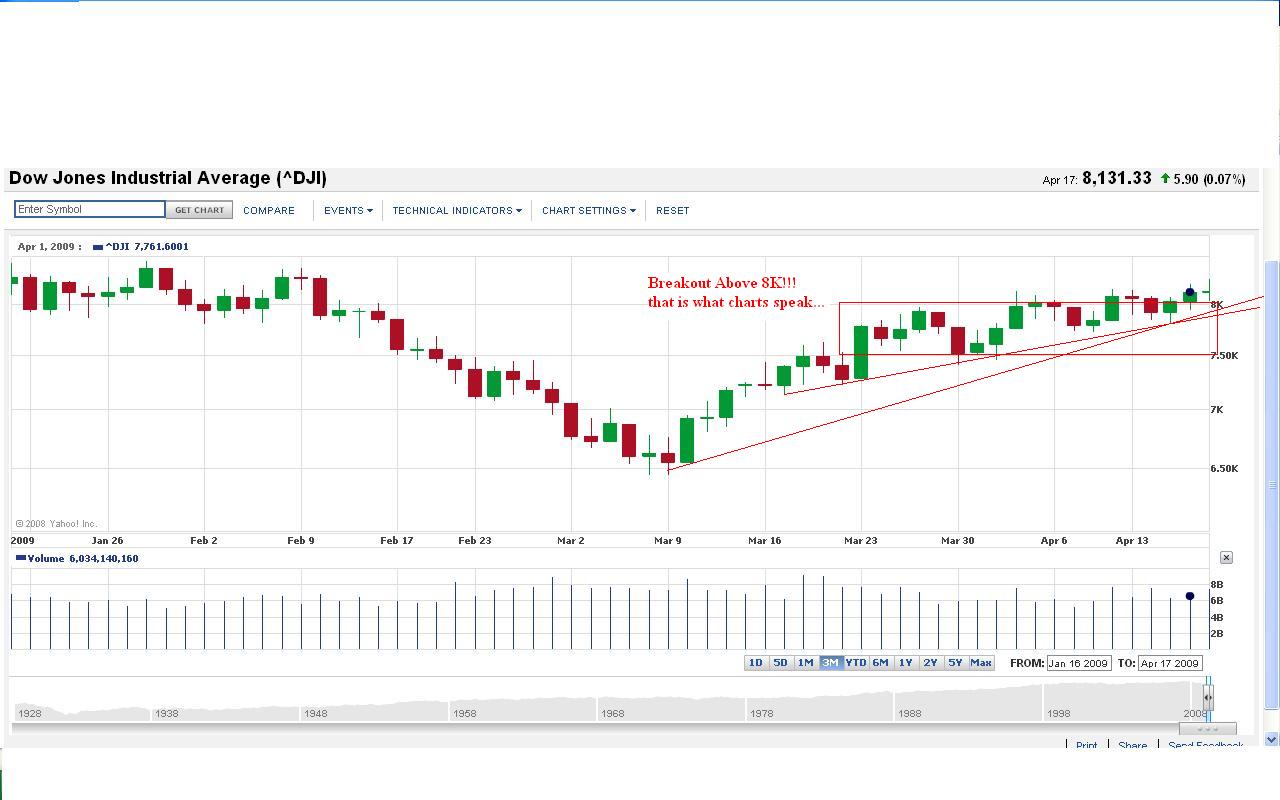Image resolution: width=1280 pixels, height=800 pixels.
Task: Click the Dow Jones Industrial Average title
Action: coord(168,178)
